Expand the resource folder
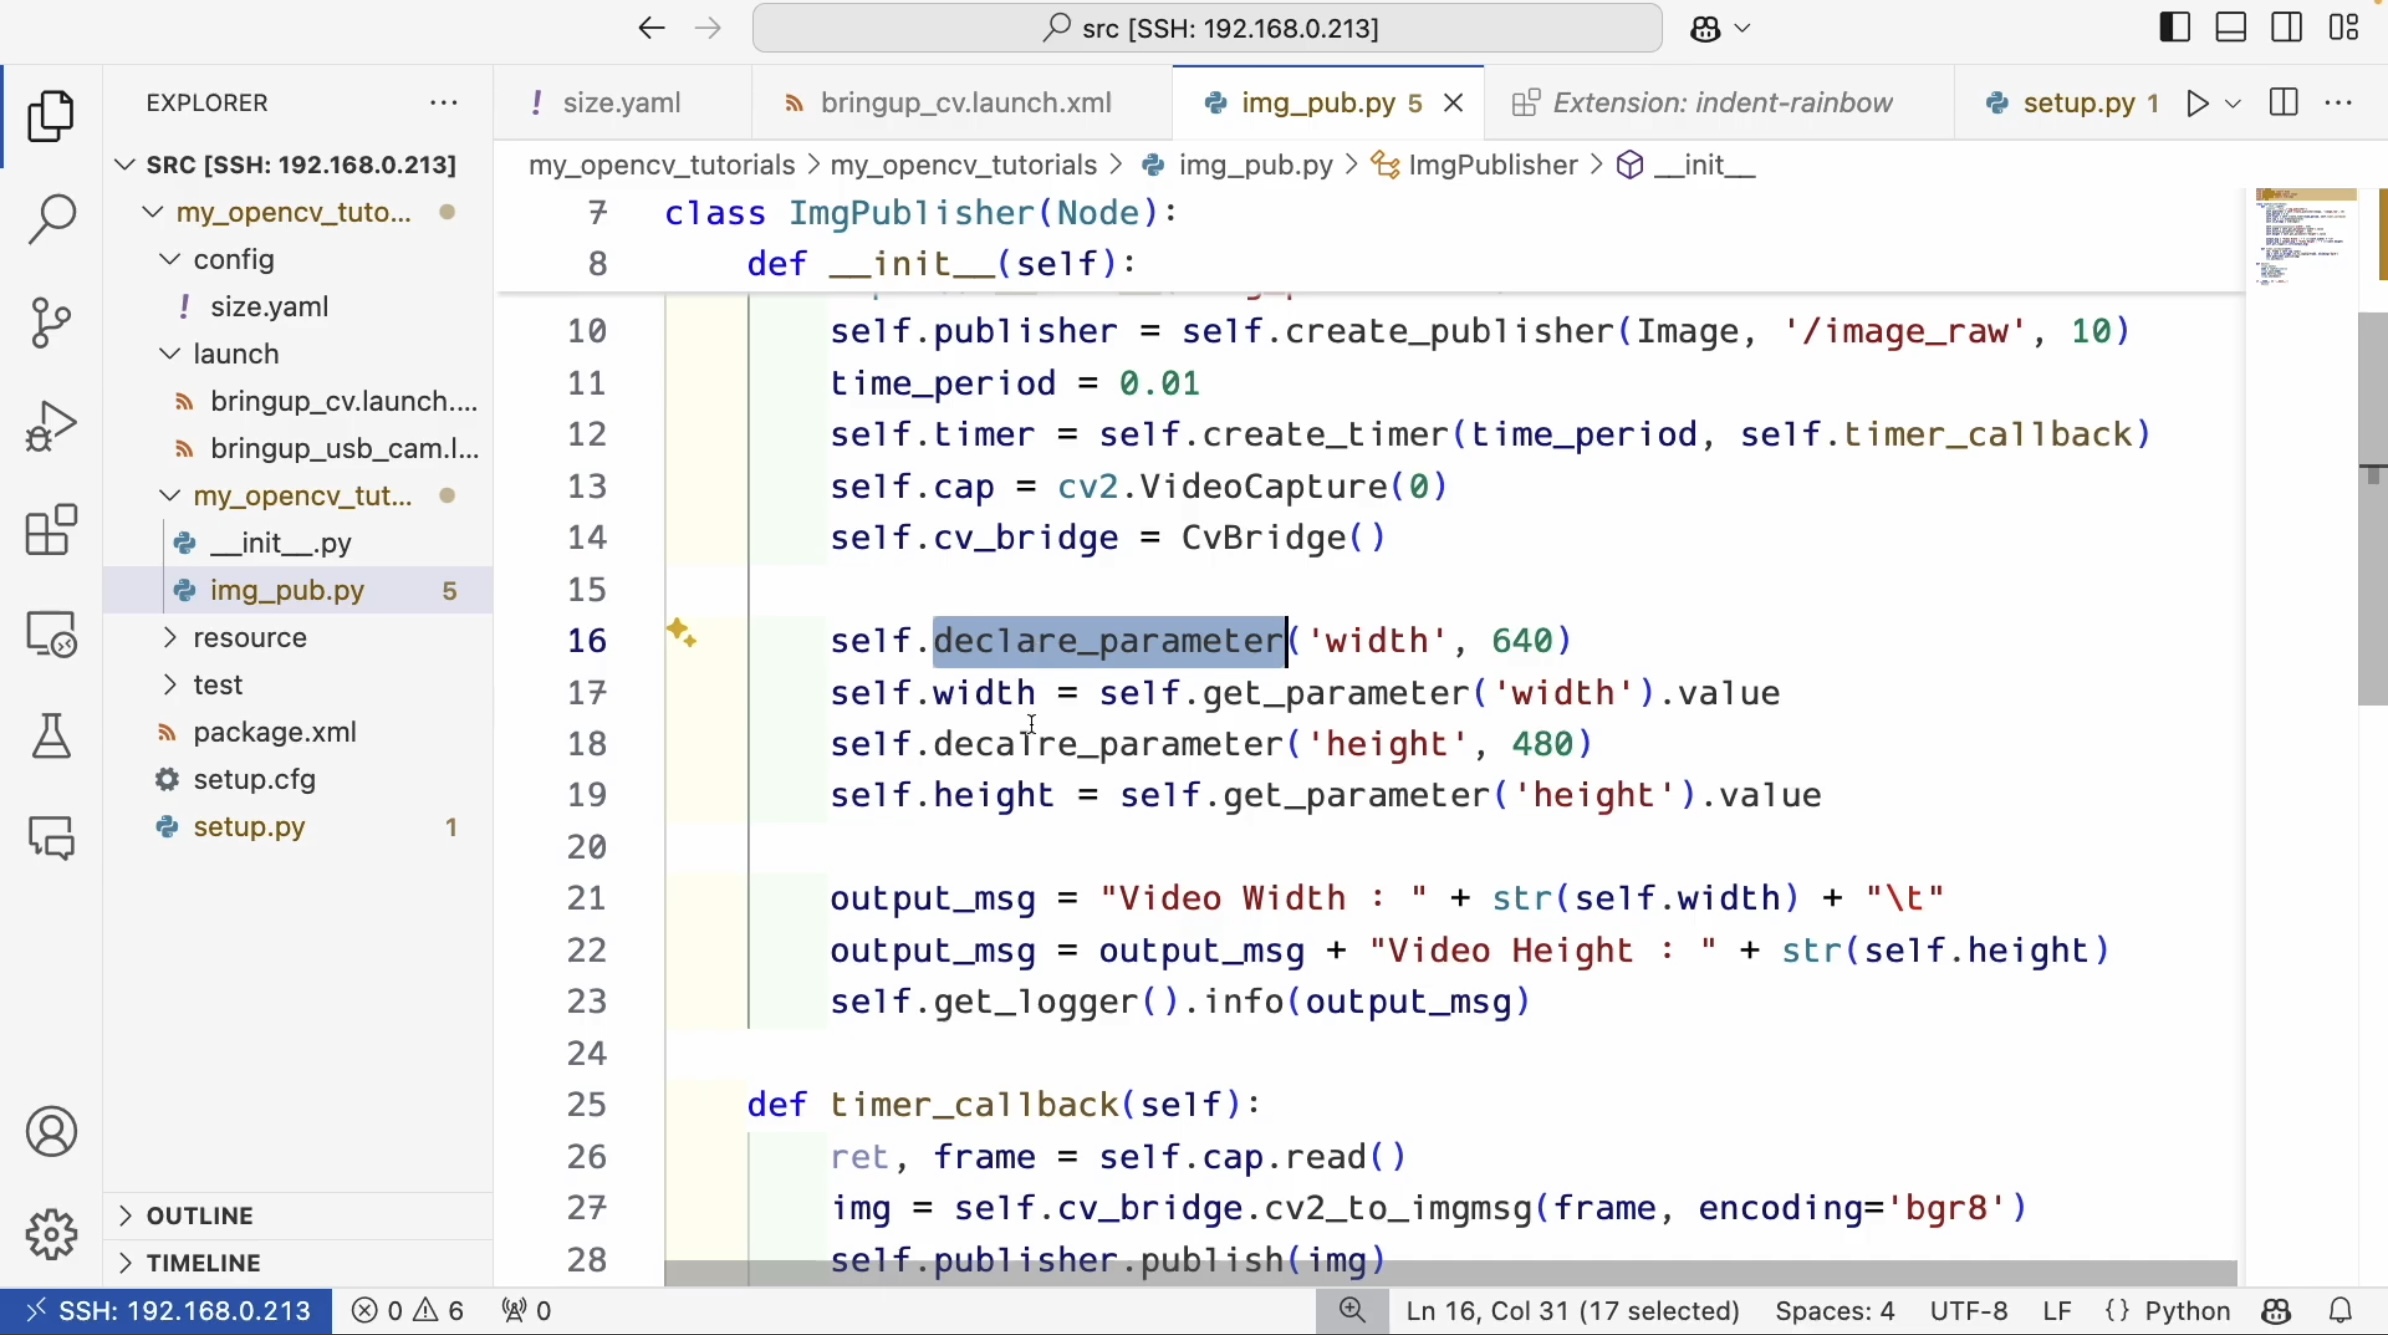This screenshot has width=2388, height=1335. [250, 637]
